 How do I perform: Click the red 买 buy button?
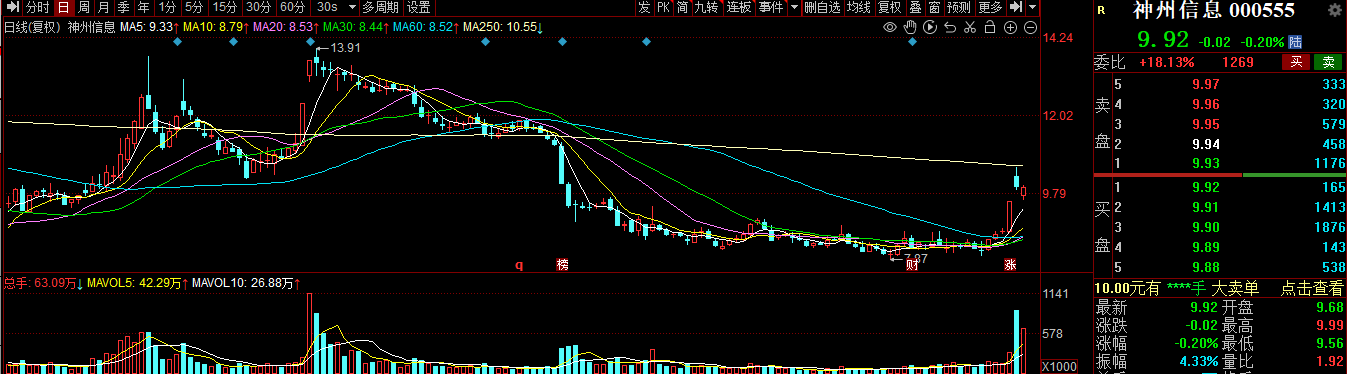(x=1295, y=62)
